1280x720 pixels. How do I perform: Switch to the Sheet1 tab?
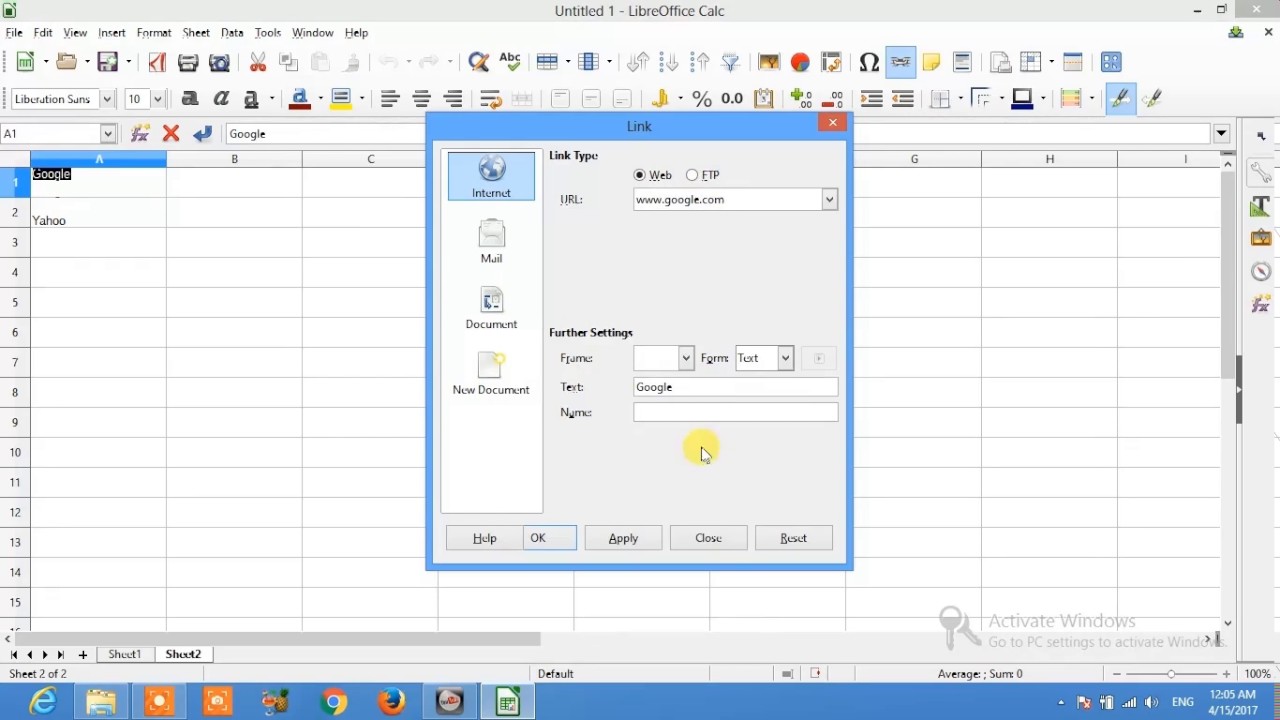124,654
